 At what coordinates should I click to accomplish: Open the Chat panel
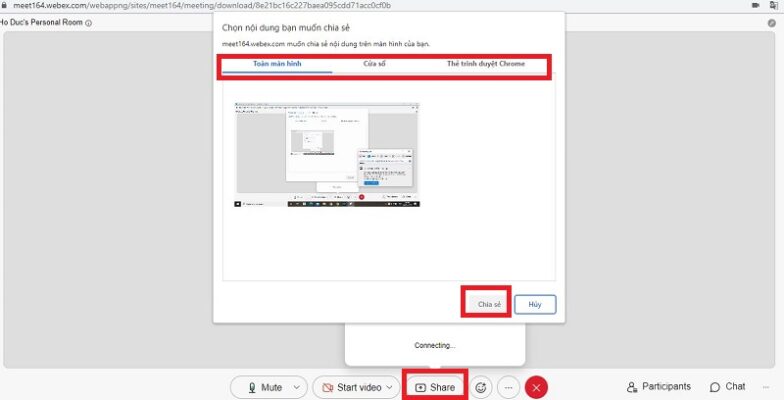pos(727,387)
